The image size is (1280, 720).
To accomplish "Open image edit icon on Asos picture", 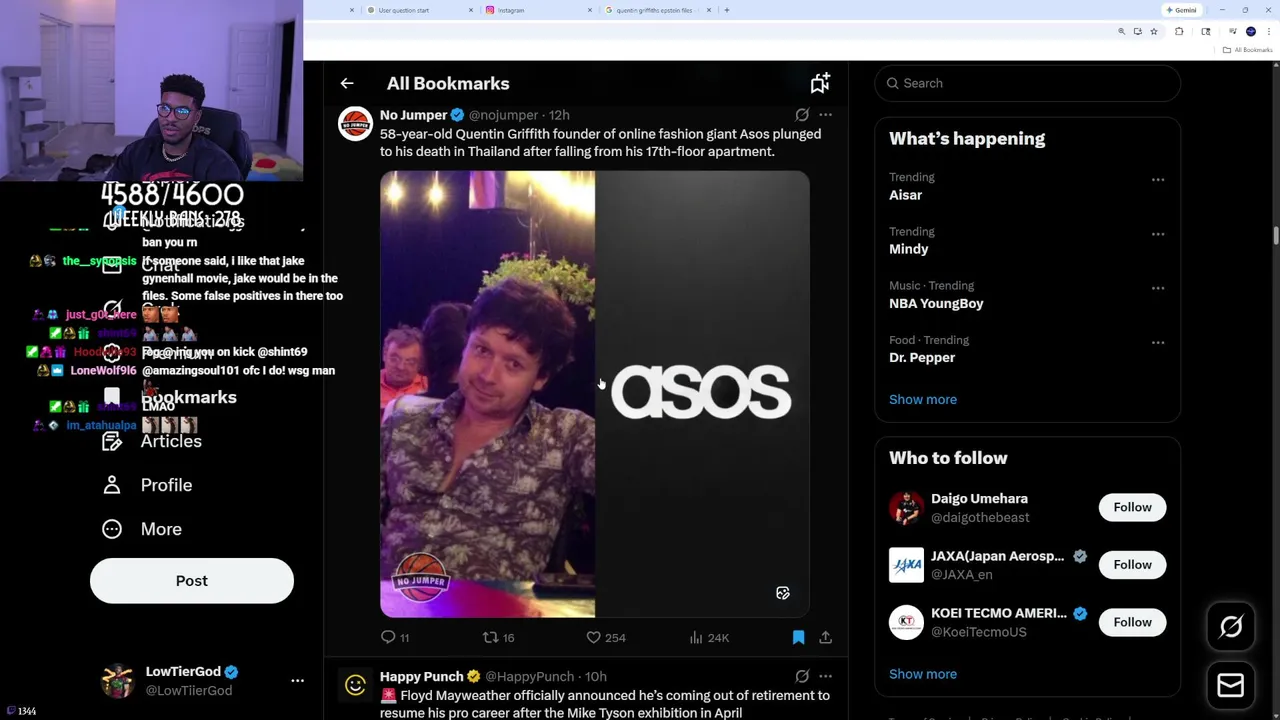I will pos(783,593).
